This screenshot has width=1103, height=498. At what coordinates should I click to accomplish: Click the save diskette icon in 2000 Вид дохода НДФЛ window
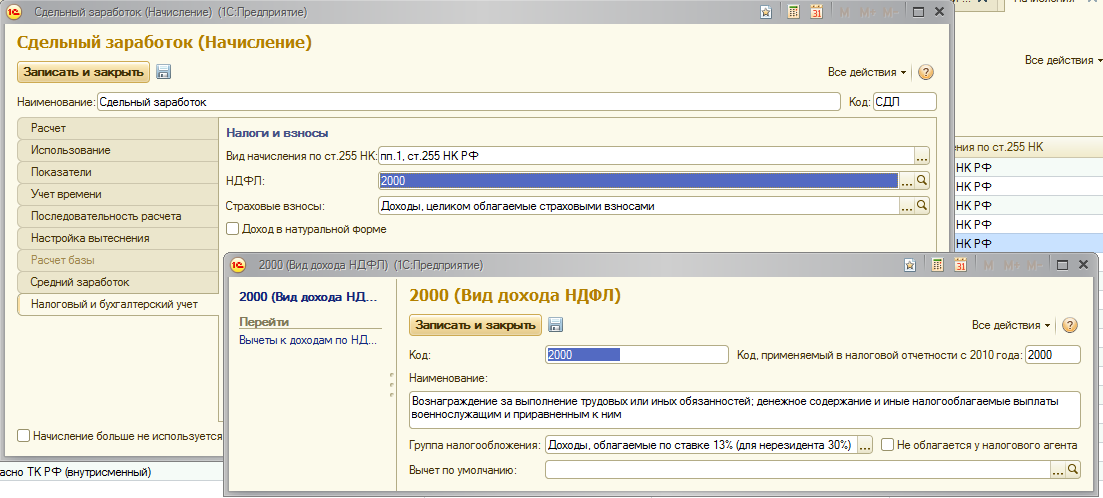coord(556,325)
